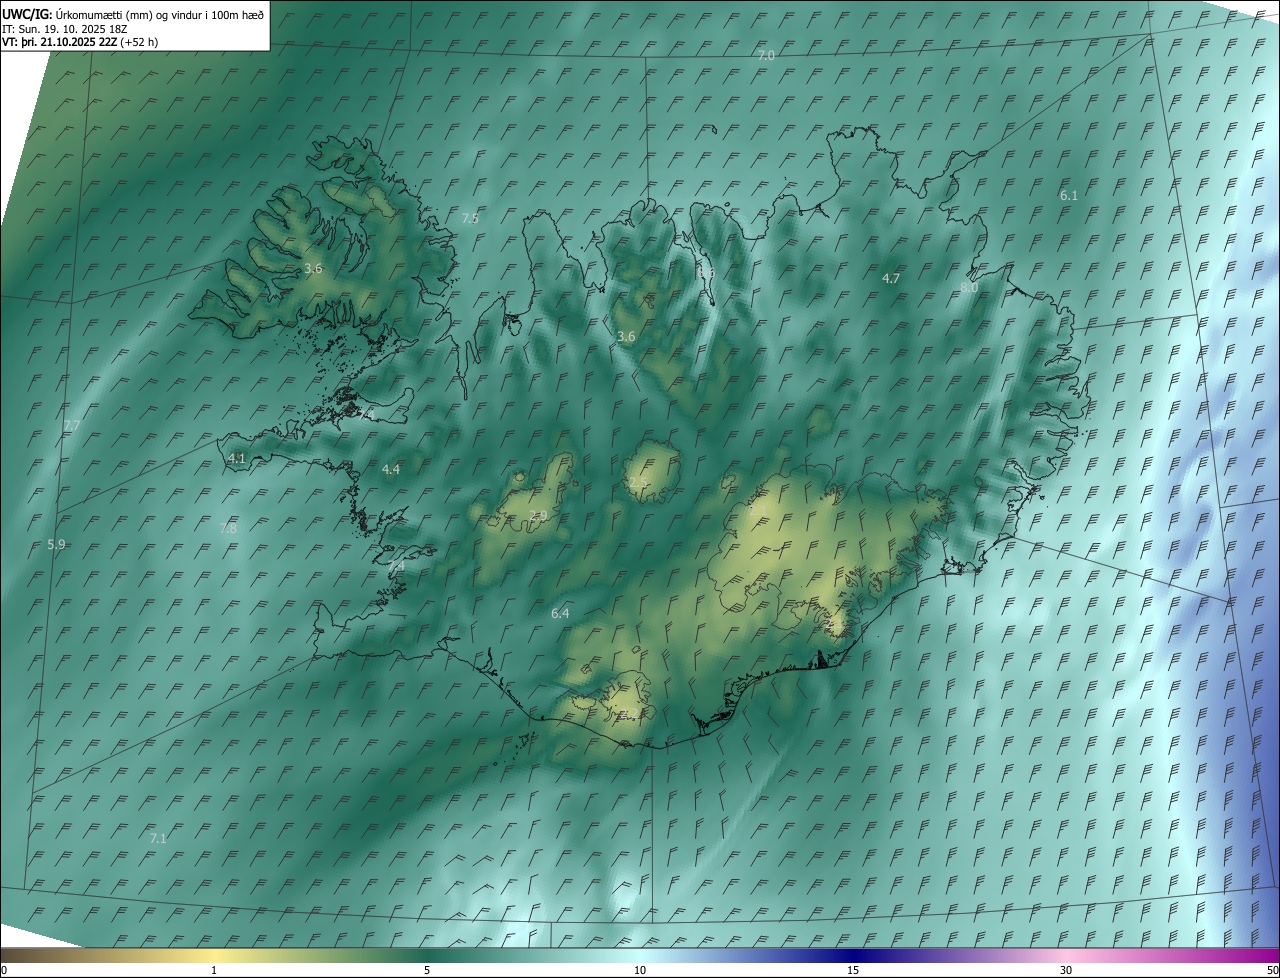Pick the yellow color above tick 1
Viewport: 1280px width, 978px height.
(214, 955)
